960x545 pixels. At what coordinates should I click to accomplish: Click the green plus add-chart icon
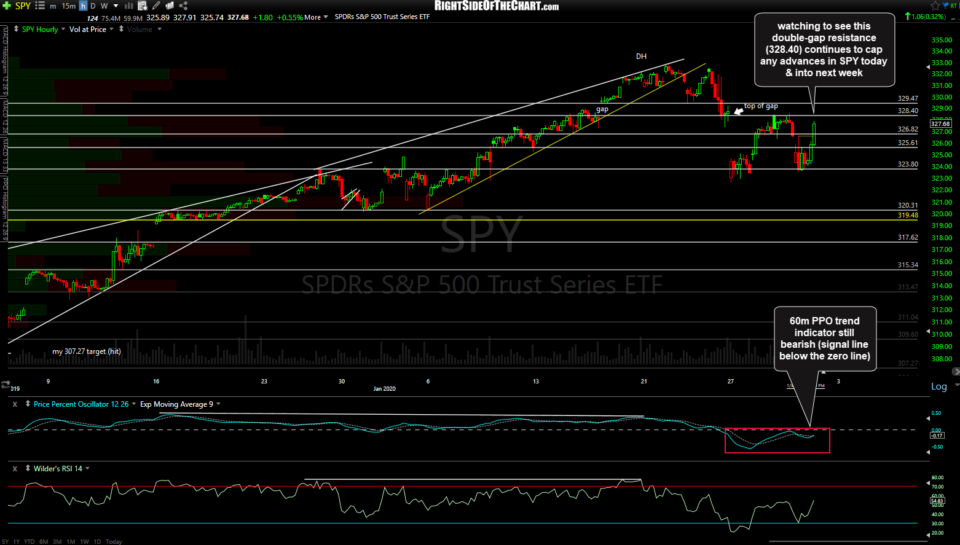pyautogui.click(x=6, y=6)
